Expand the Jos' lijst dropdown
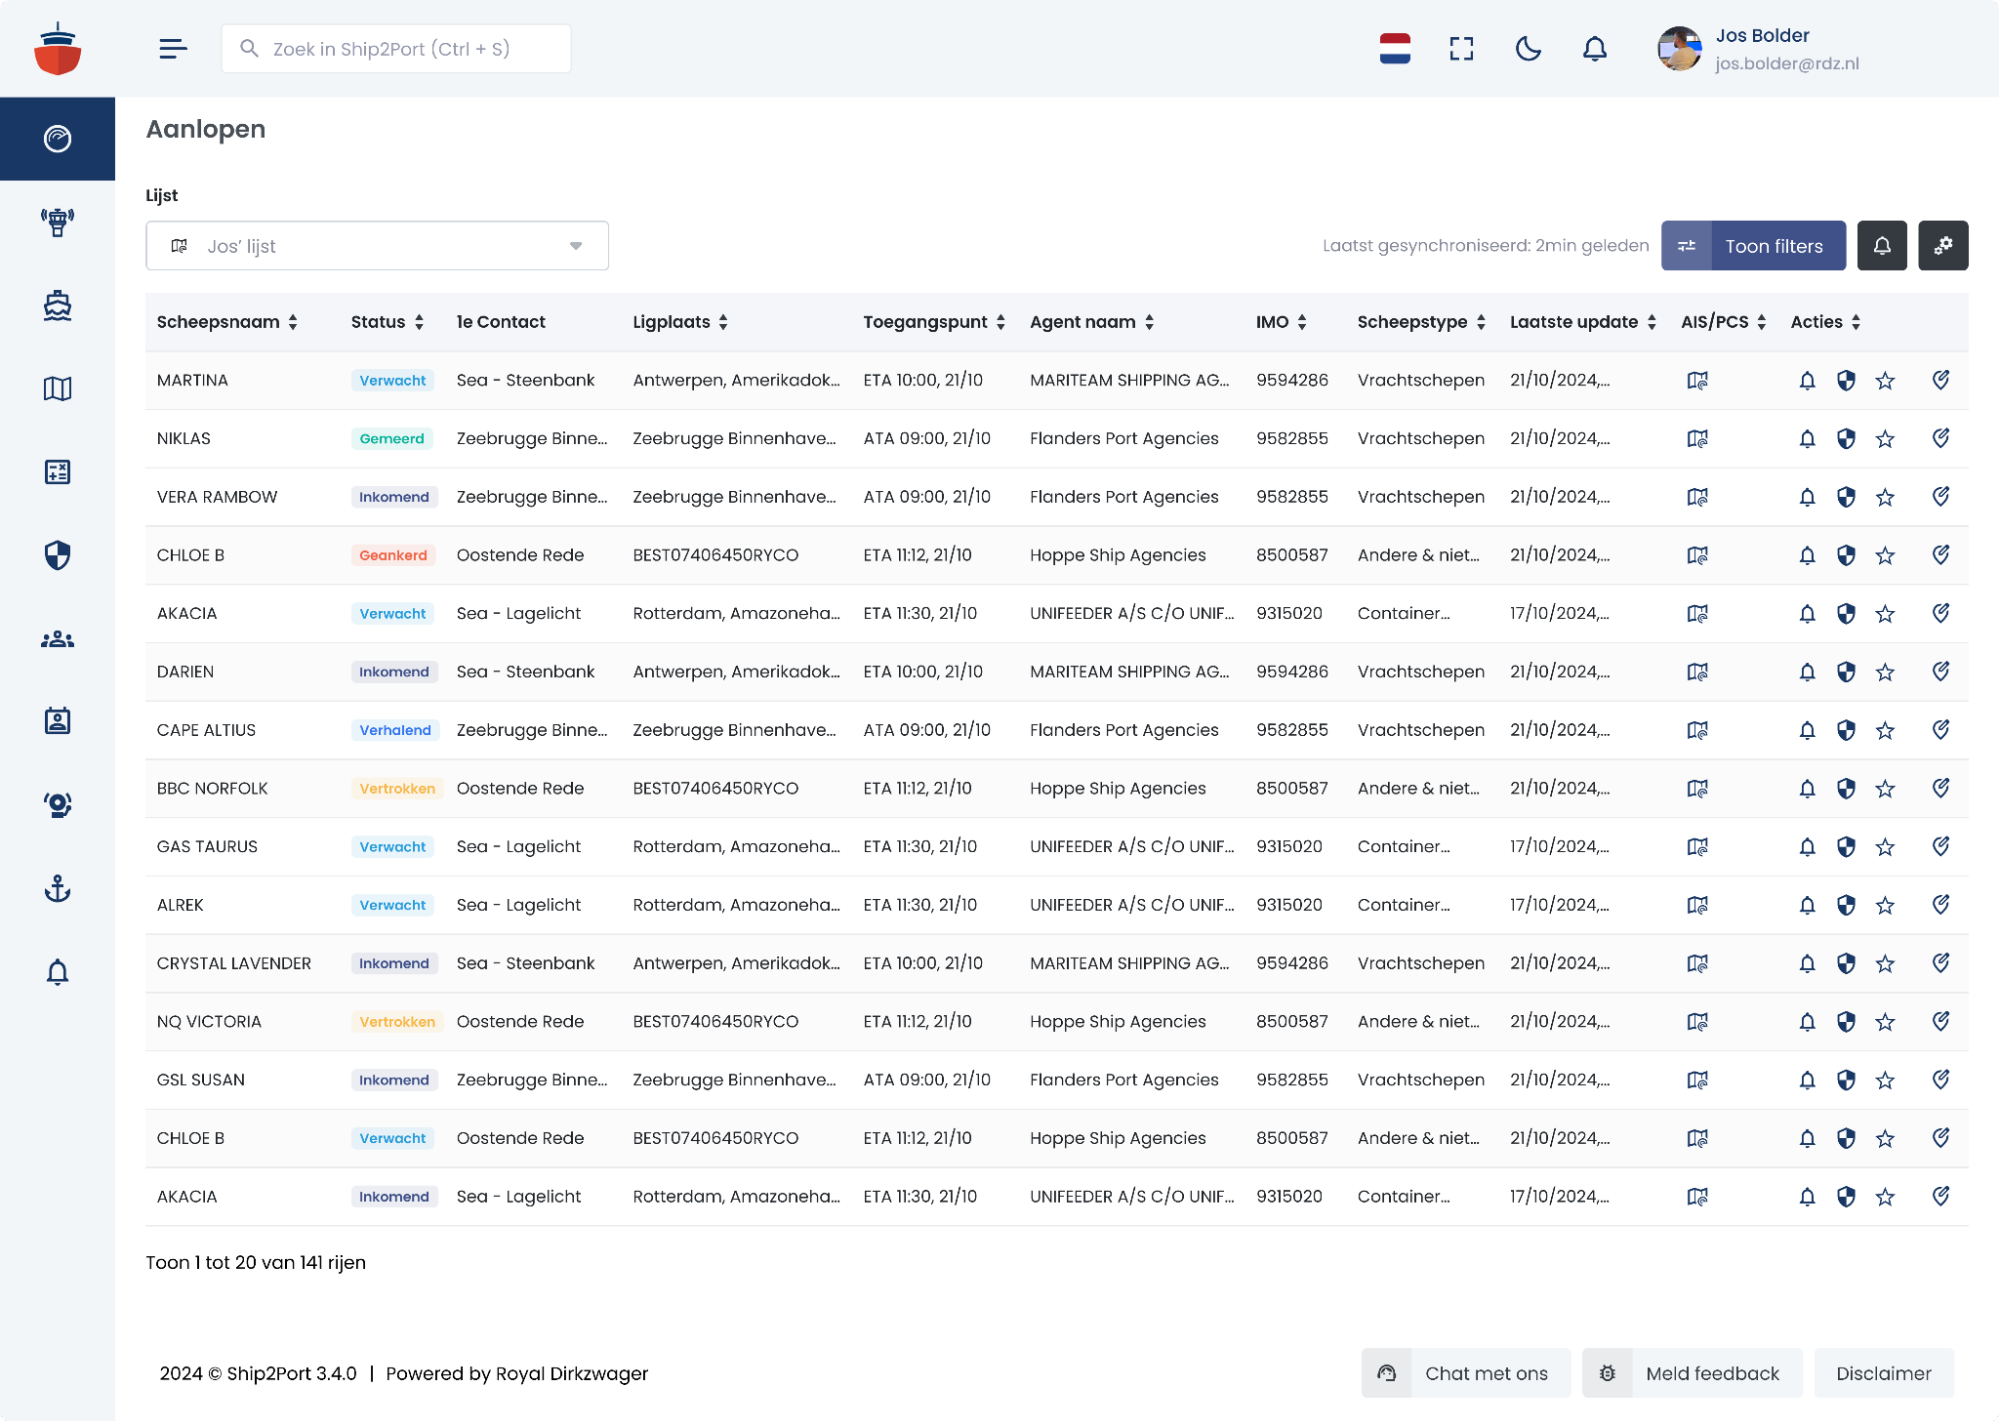The image size is (1999, 1422). [377, 246]
